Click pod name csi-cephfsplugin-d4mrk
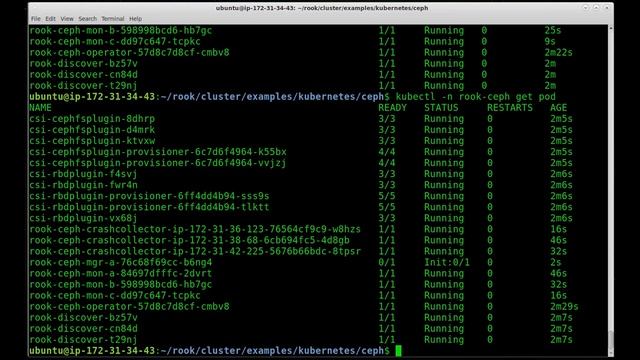 tap(92, 130)
